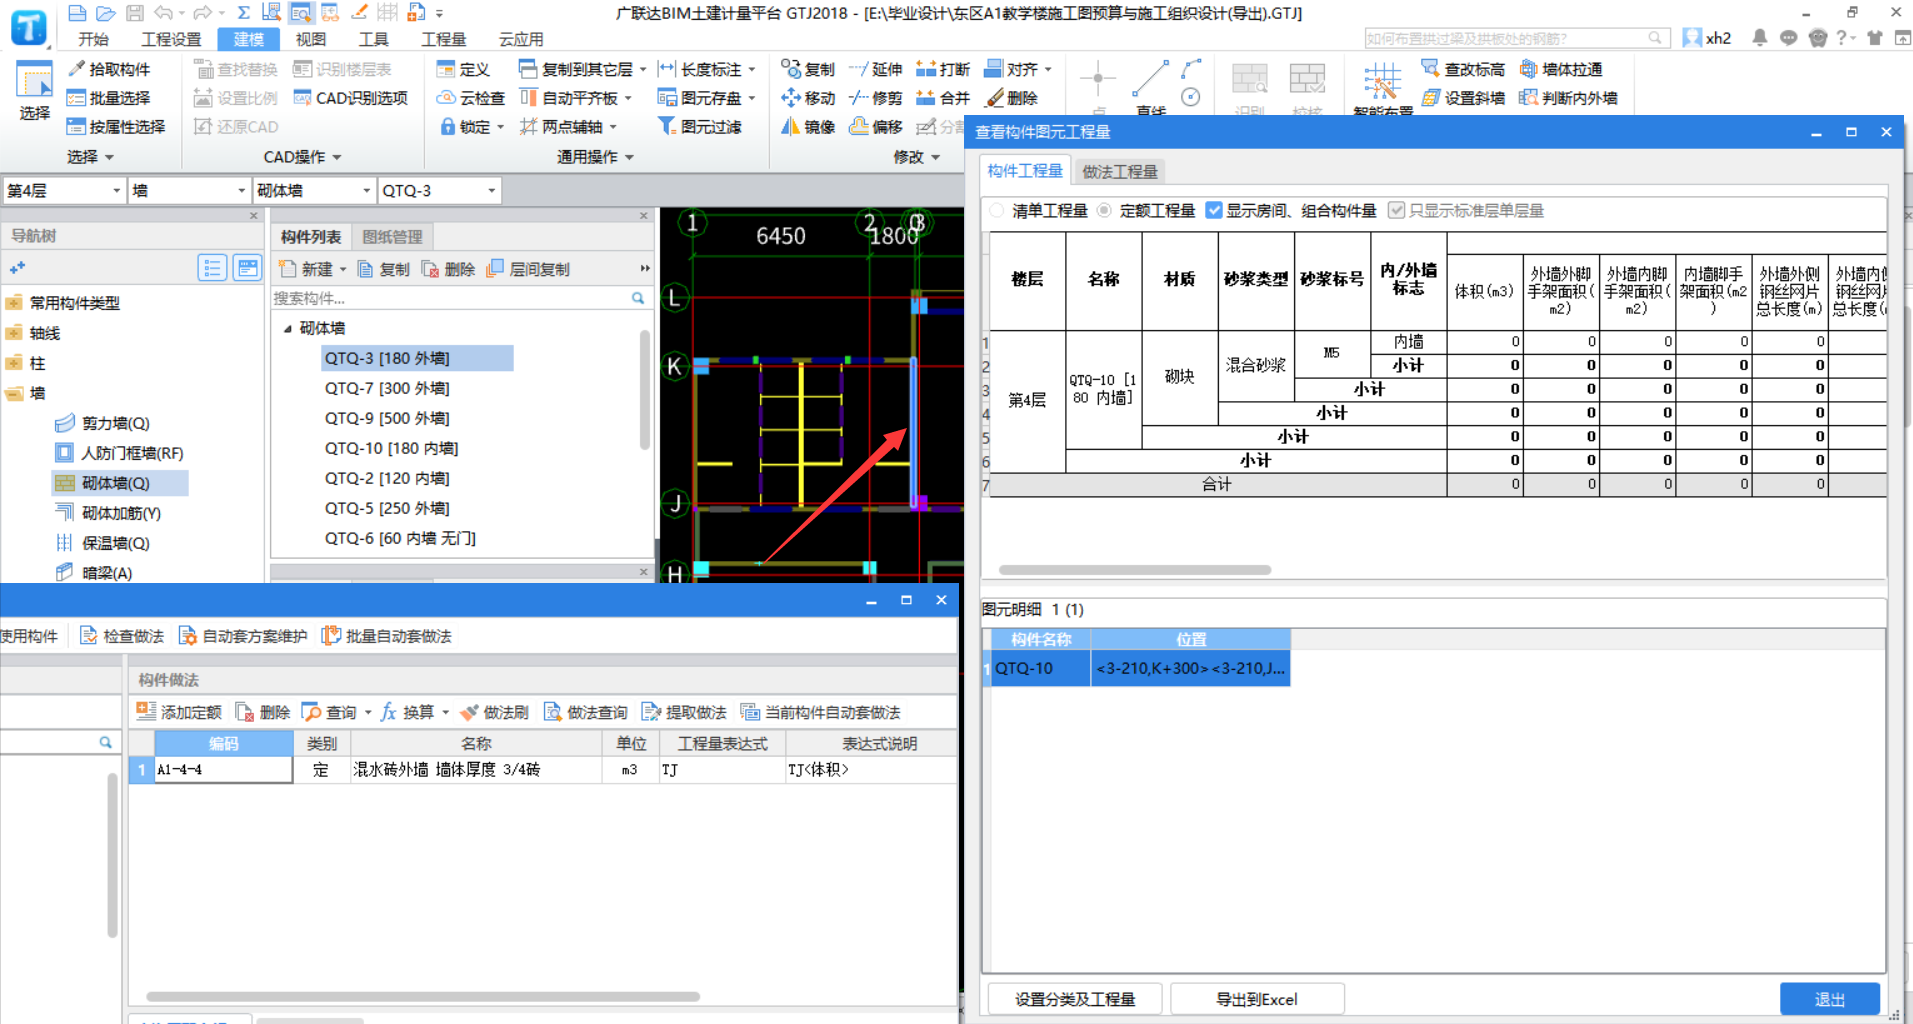Click the 延伸 extend tool
The image size is (1913, 1024).
click(x=876, y=69)
